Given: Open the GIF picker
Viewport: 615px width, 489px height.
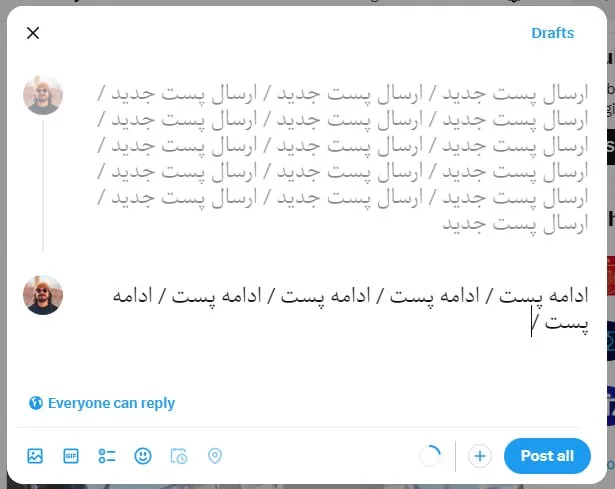Looking at the screenshot, I should (71, 456).
